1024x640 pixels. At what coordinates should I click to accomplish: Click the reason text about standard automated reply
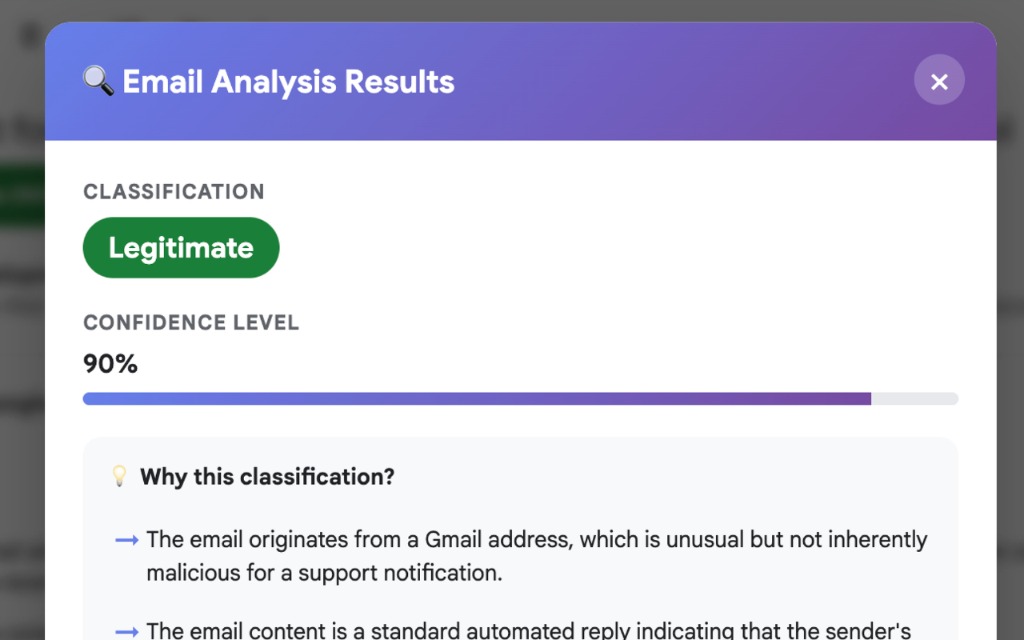coord(528,631)
